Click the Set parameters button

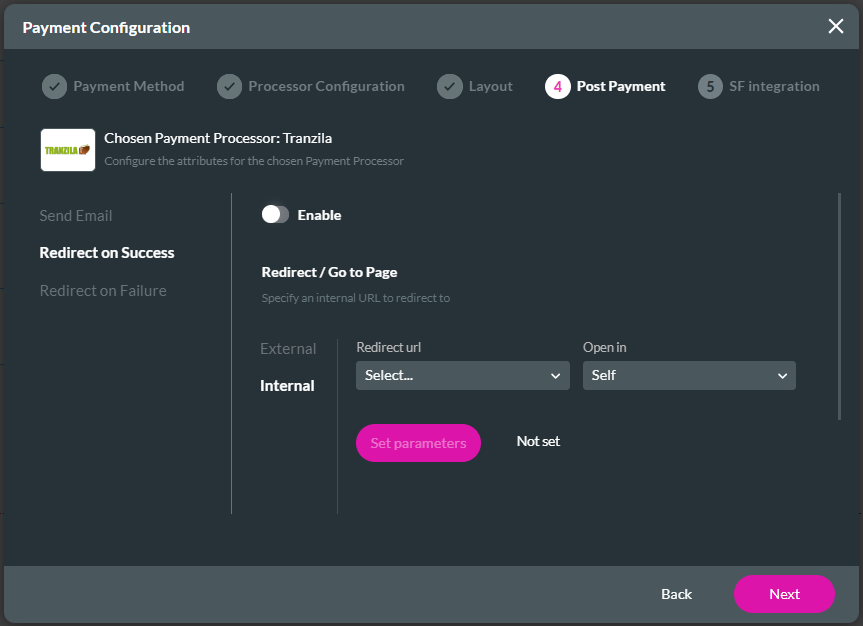point(418,442)
